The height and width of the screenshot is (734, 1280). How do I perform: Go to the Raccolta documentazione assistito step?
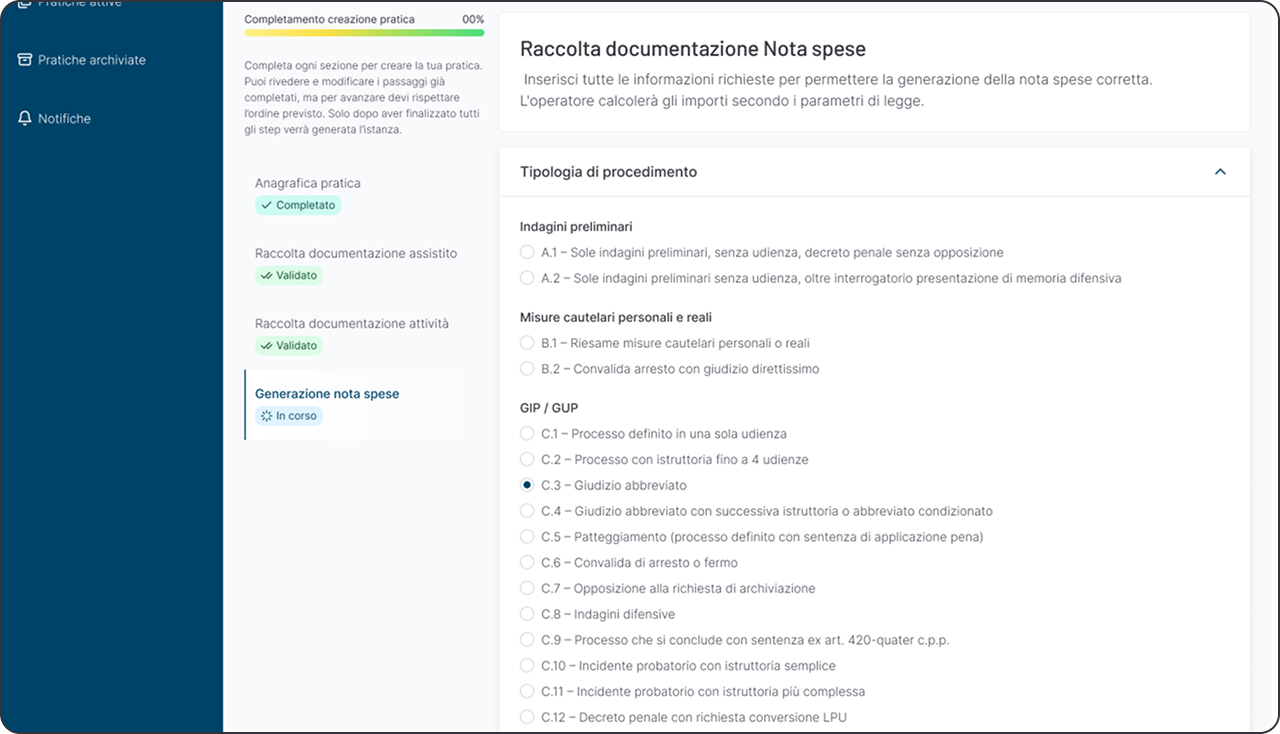point(356,253)
